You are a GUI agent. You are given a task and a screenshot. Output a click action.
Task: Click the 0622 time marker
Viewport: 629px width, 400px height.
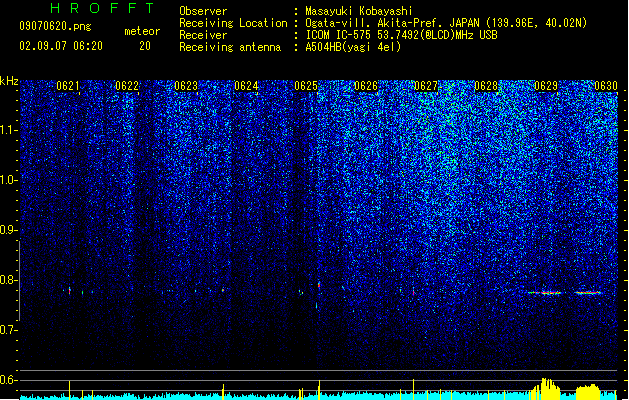coord(127,86)
